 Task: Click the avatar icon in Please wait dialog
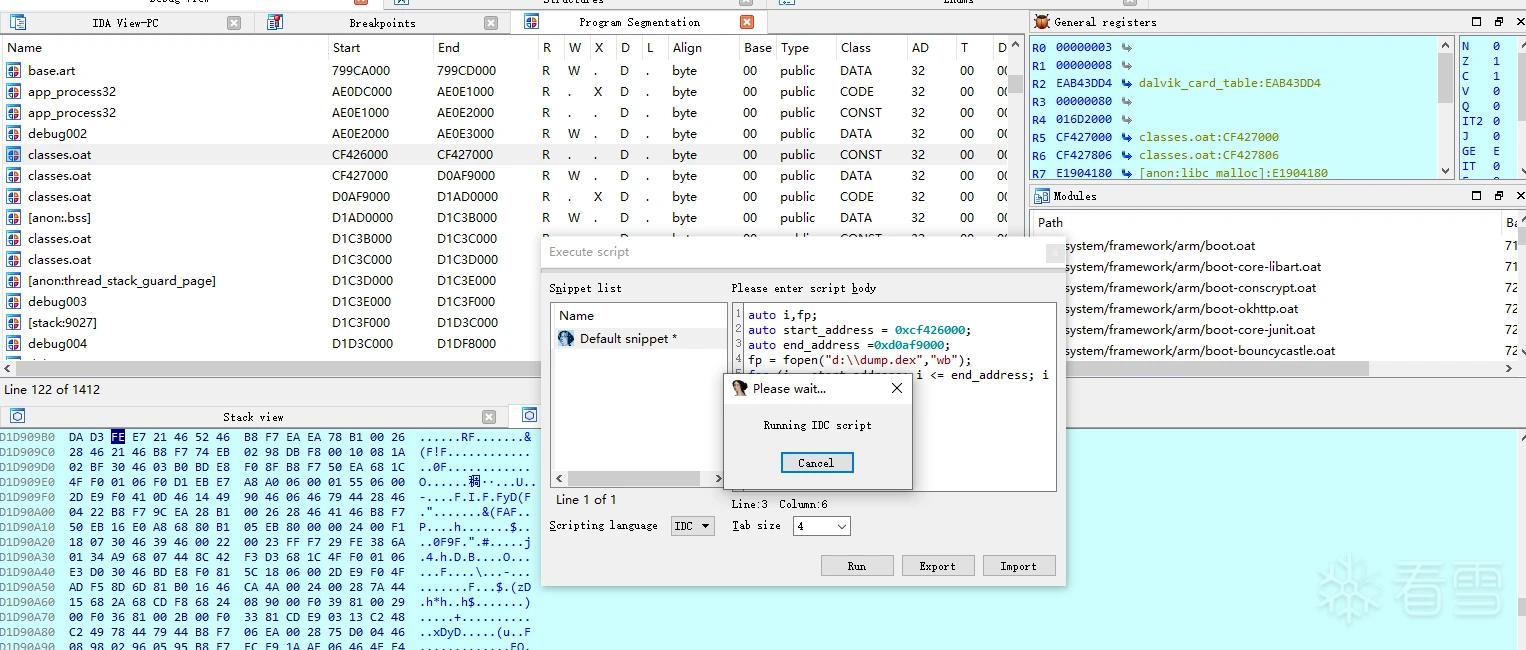740,388
